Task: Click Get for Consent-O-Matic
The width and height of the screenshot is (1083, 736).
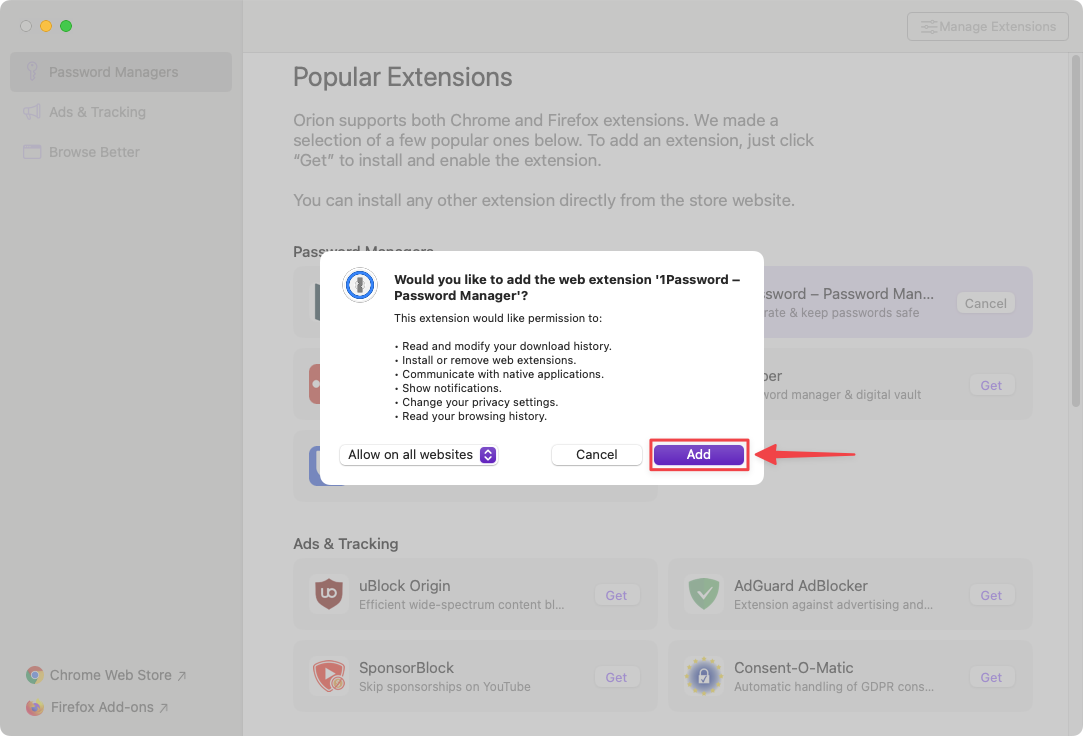Action: click(991, 677)
